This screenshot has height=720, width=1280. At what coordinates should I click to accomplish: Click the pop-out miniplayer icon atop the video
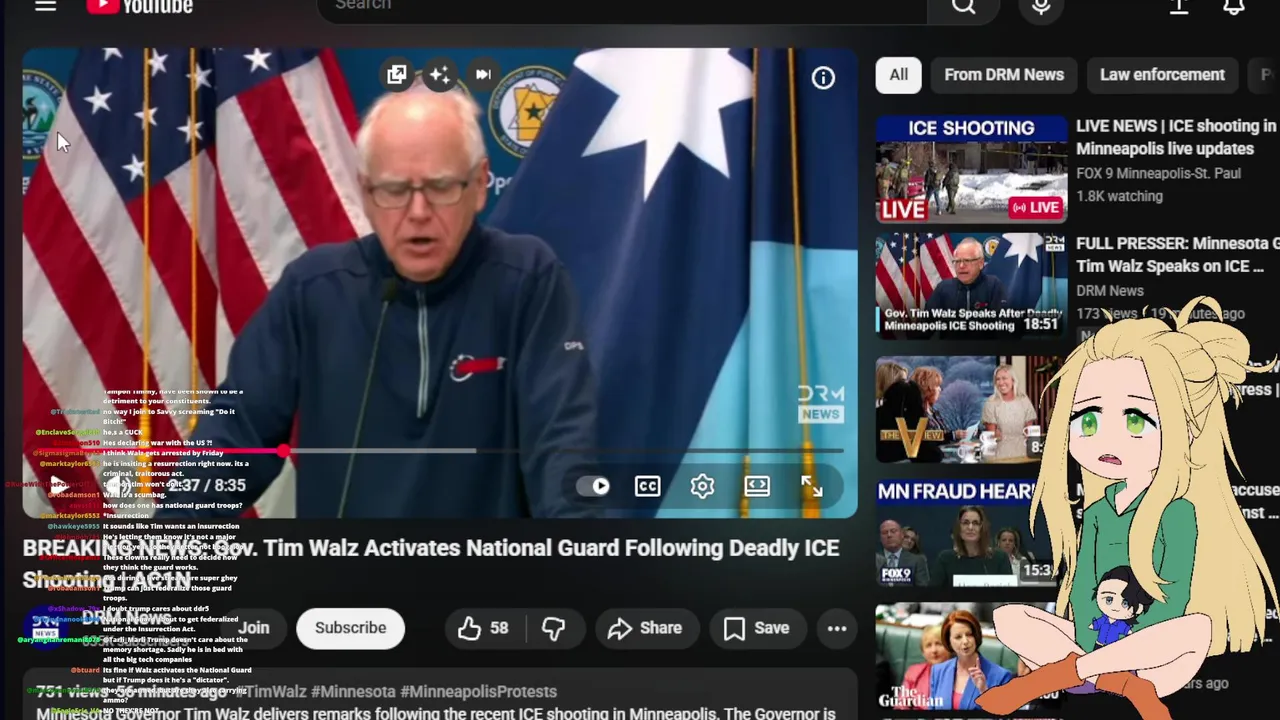(397, 75)
